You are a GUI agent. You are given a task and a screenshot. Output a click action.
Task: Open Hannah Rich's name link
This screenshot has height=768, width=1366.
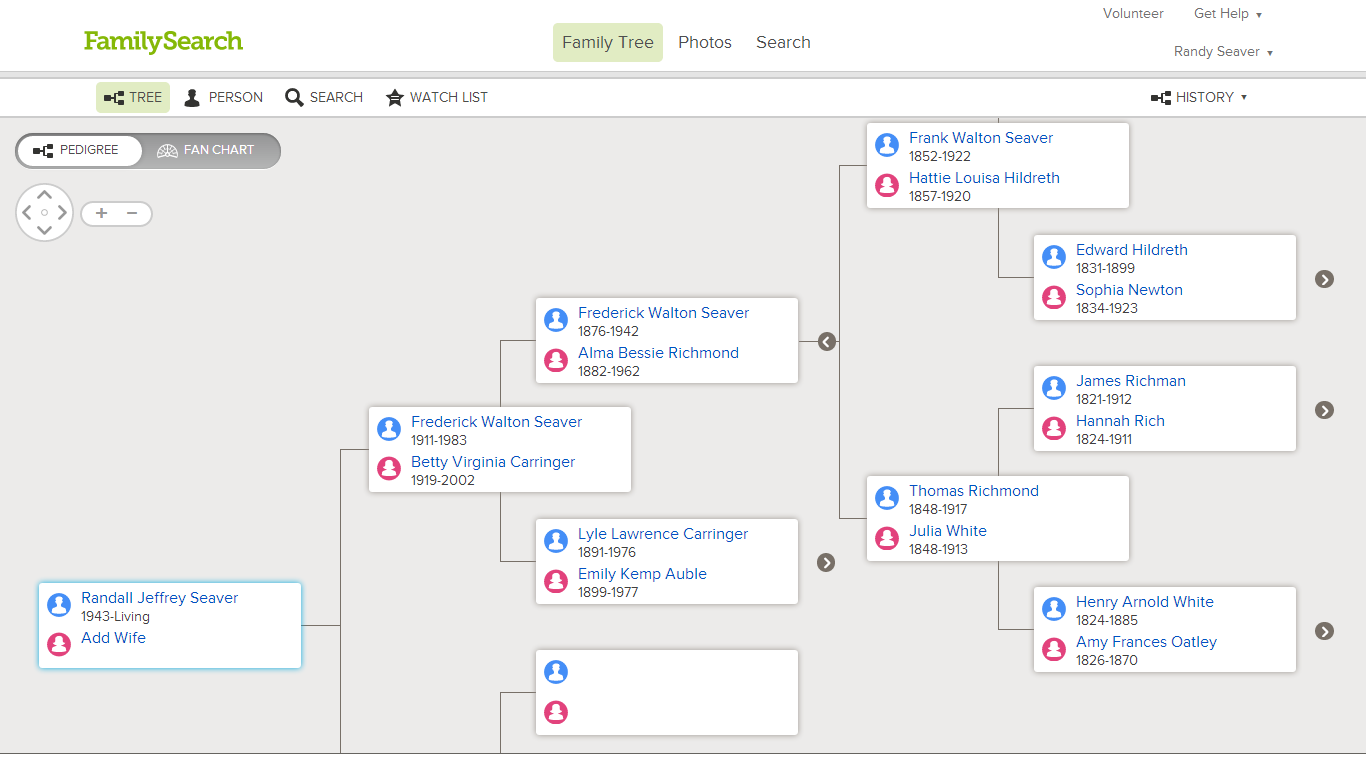pos(1120,421)
